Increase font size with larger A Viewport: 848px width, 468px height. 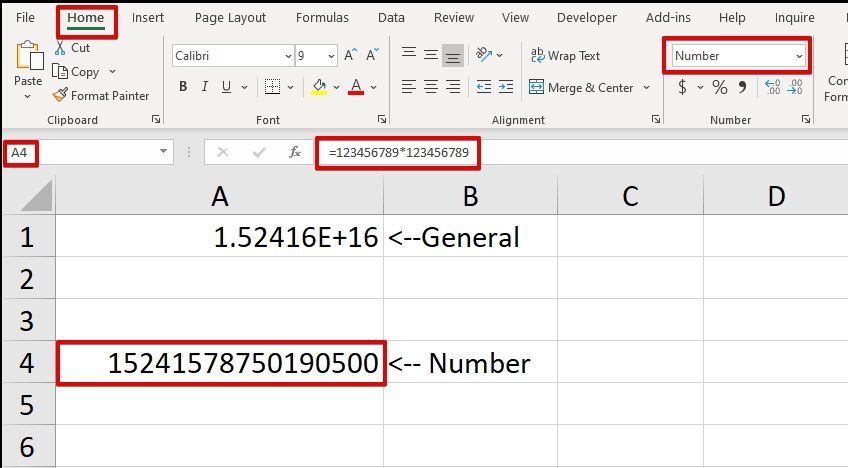point(350,55)
